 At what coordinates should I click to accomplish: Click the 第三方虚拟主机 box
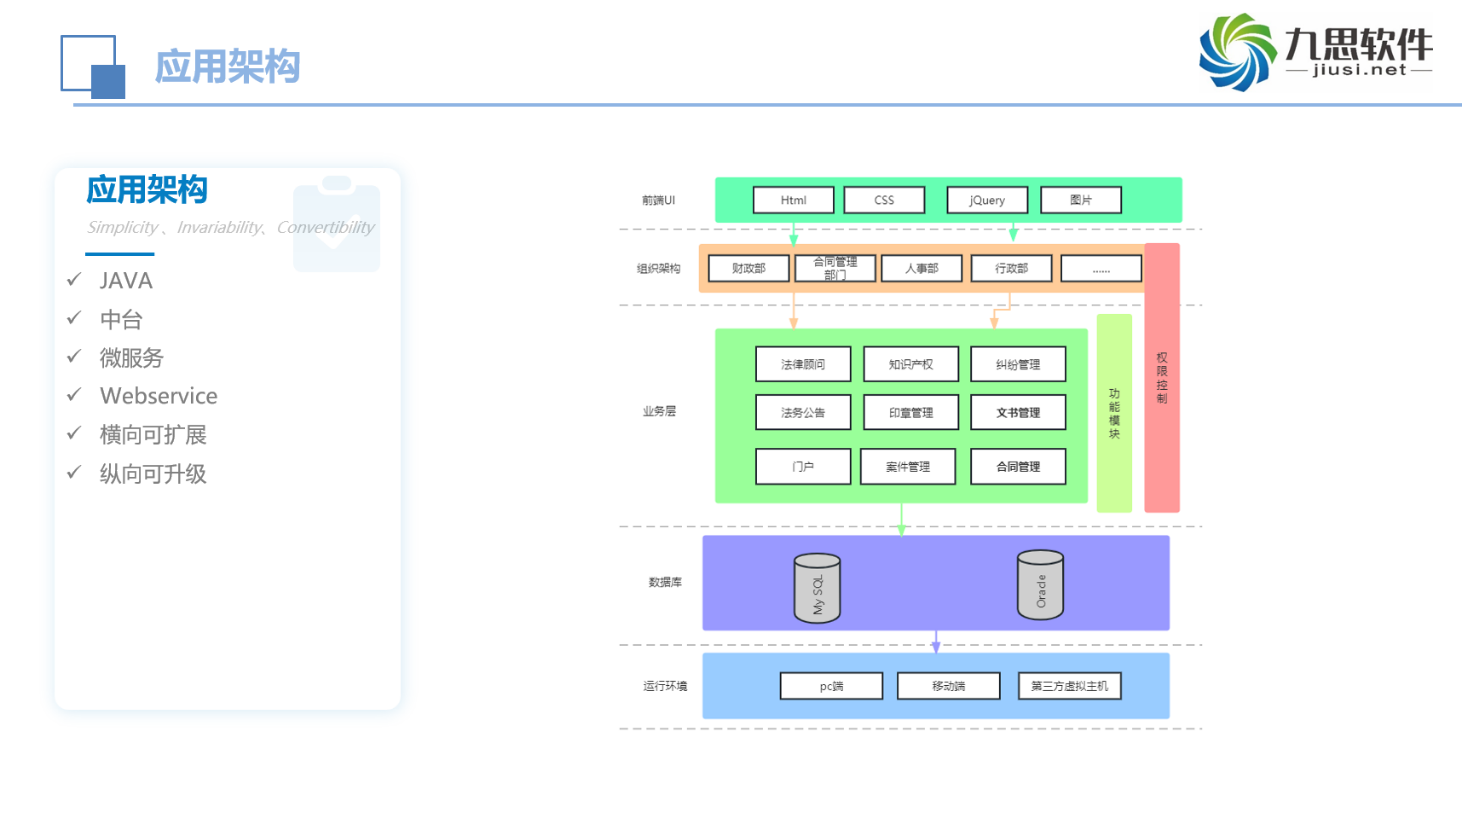1069,686
